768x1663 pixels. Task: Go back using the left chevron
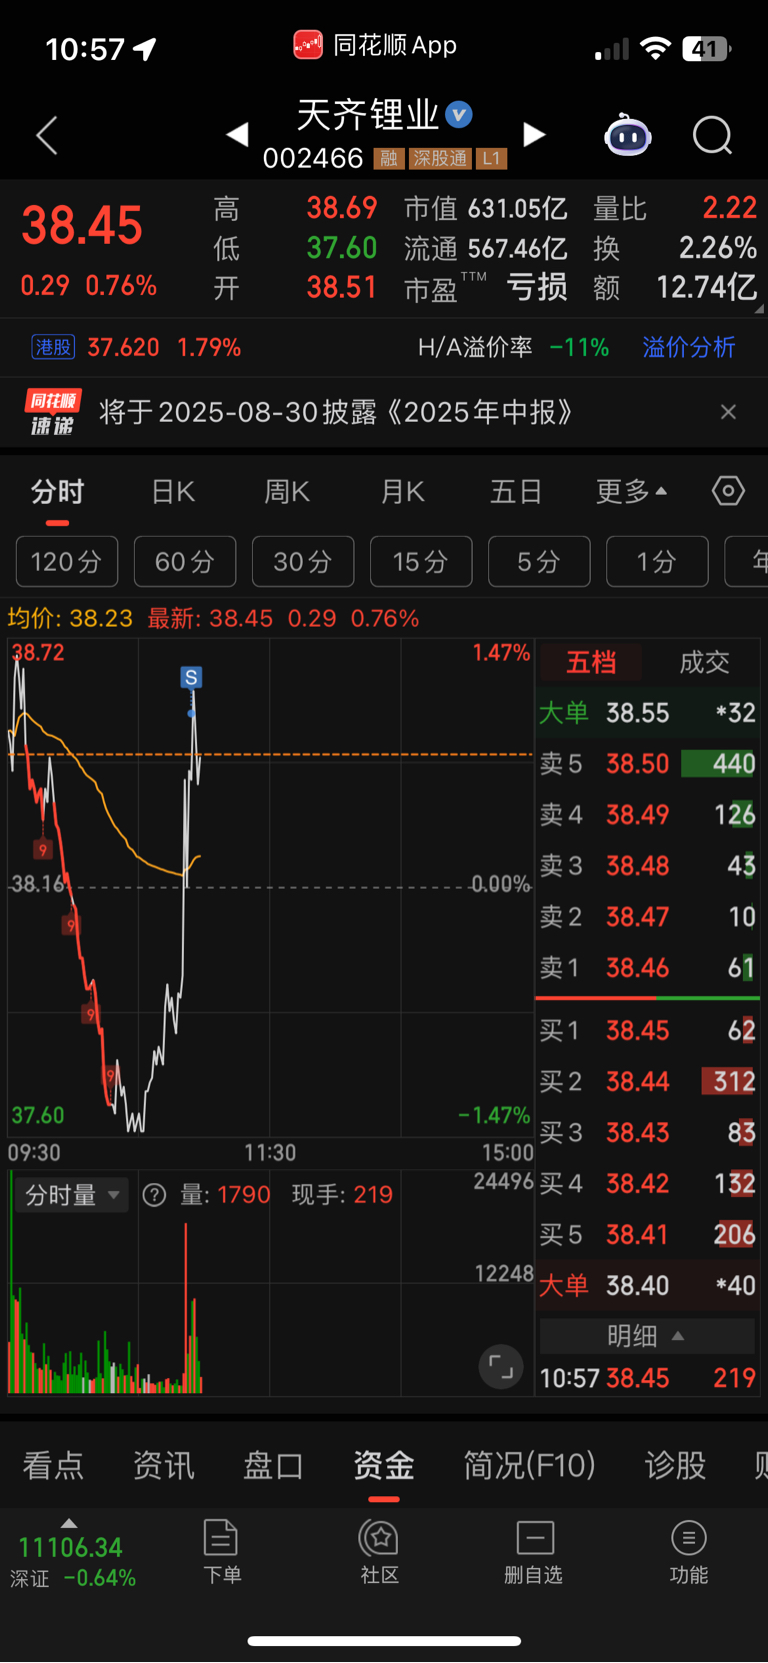point(47,135)
